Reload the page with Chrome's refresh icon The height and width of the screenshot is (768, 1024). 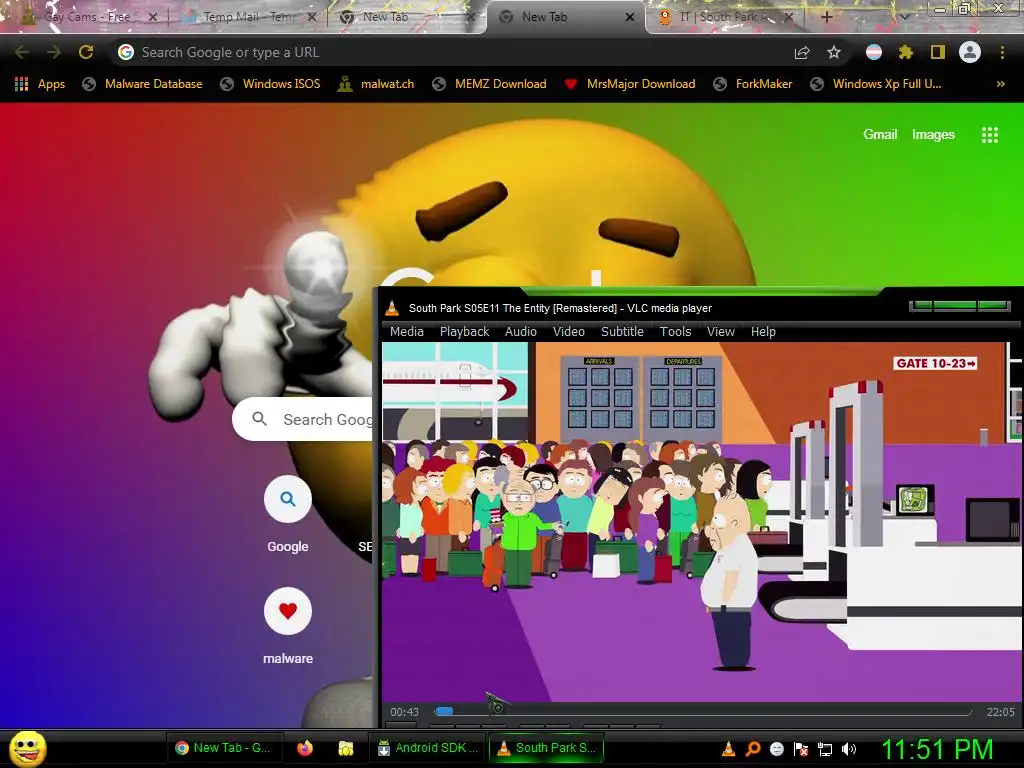click(x=86, y=52)
